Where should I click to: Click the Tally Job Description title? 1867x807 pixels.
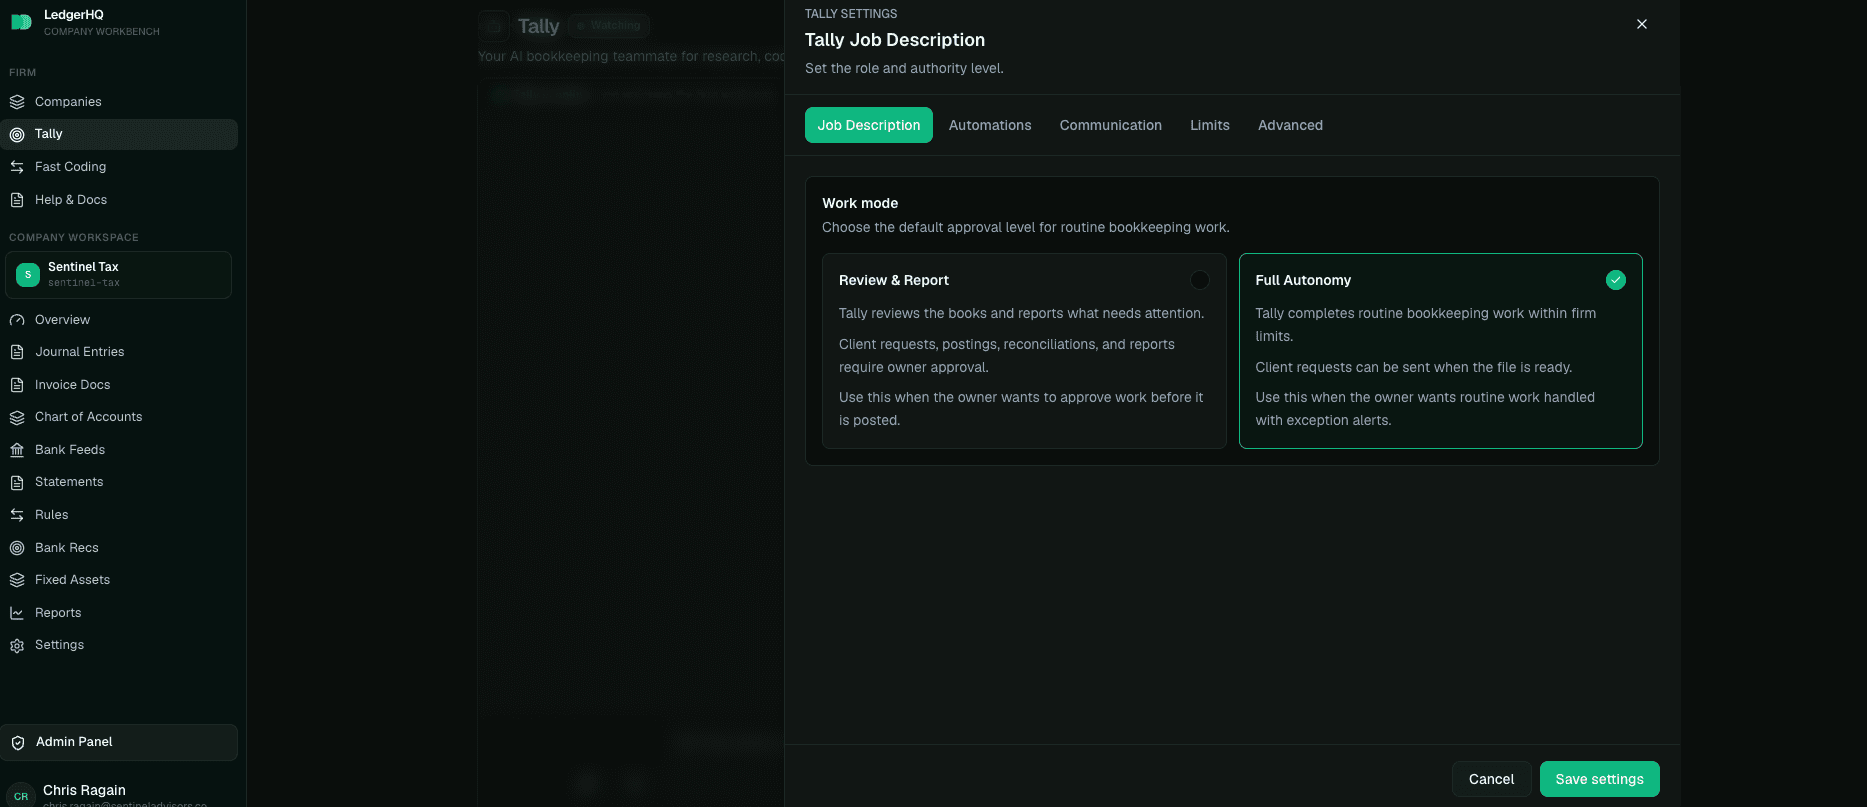[x=895, y=40]
